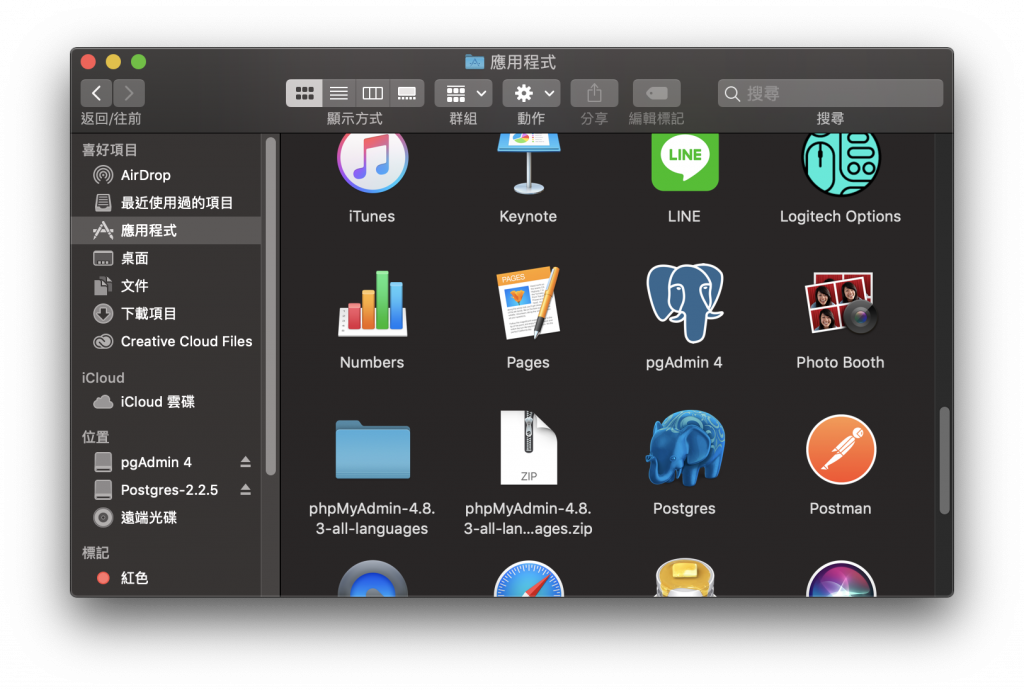Click the Documents (文件) sidebar icon
Screen dimensions: 1024x690
103,286
